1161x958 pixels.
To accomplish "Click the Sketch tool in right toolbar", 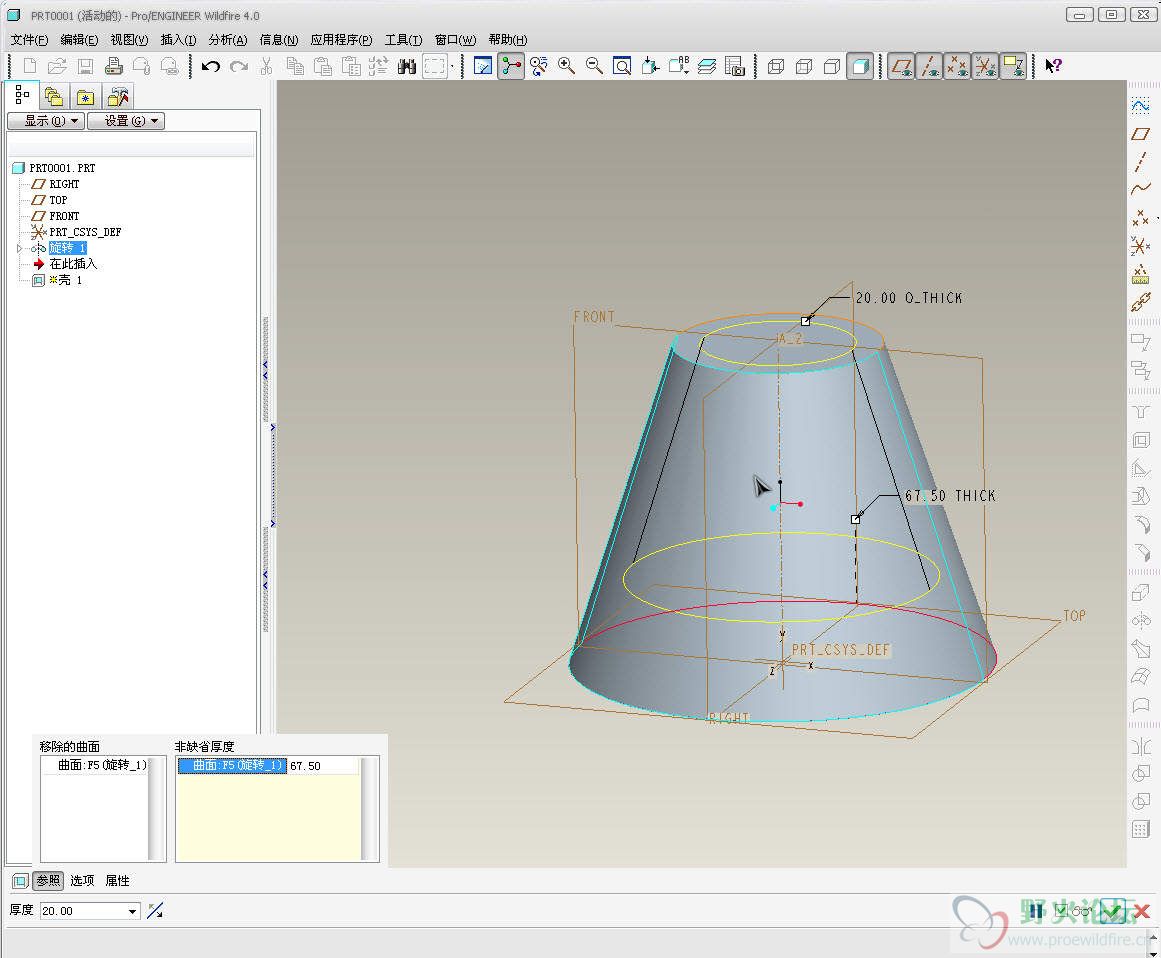I will coord(1140,106).
